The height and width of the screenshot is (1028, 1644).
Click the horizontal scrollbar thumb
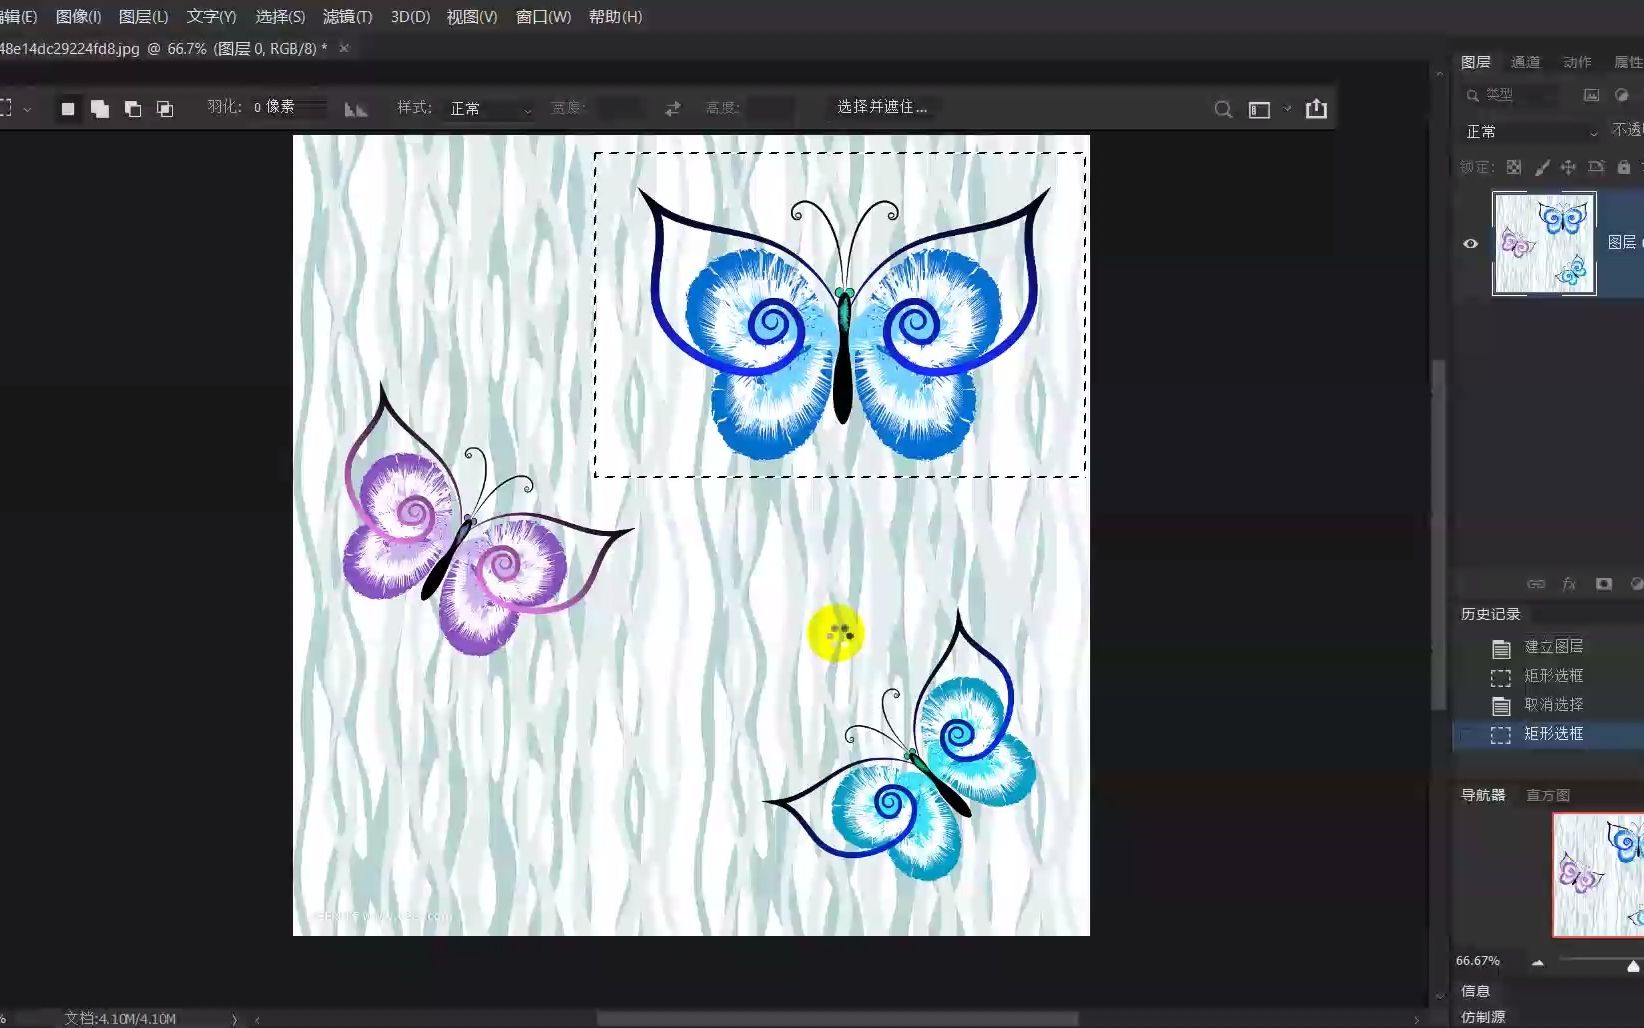pyautogui.click(x=837, y=1019)
